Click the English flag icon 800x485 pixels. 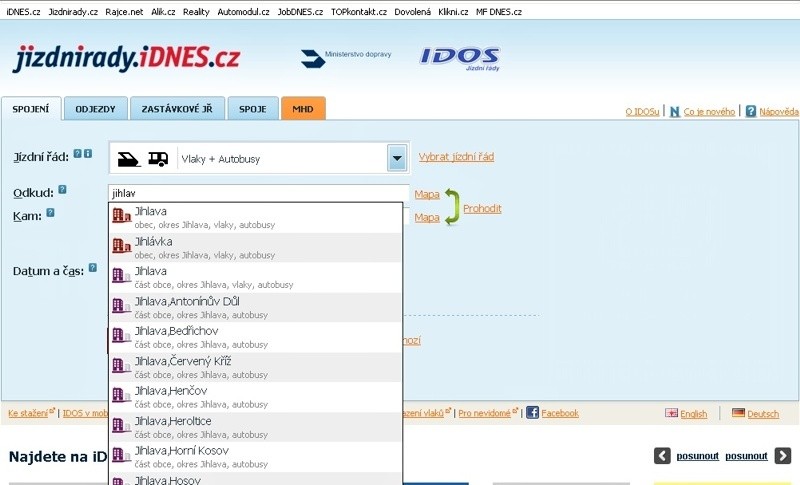[671, 413]
